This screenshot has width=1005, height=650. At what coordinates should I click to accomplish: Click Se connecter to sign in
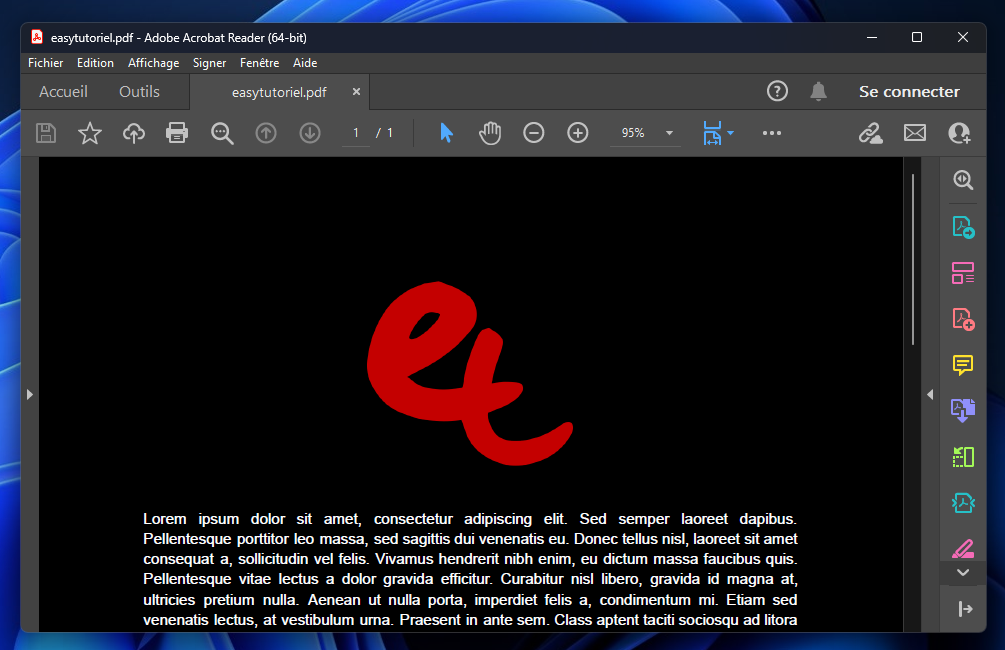[909, 92]
